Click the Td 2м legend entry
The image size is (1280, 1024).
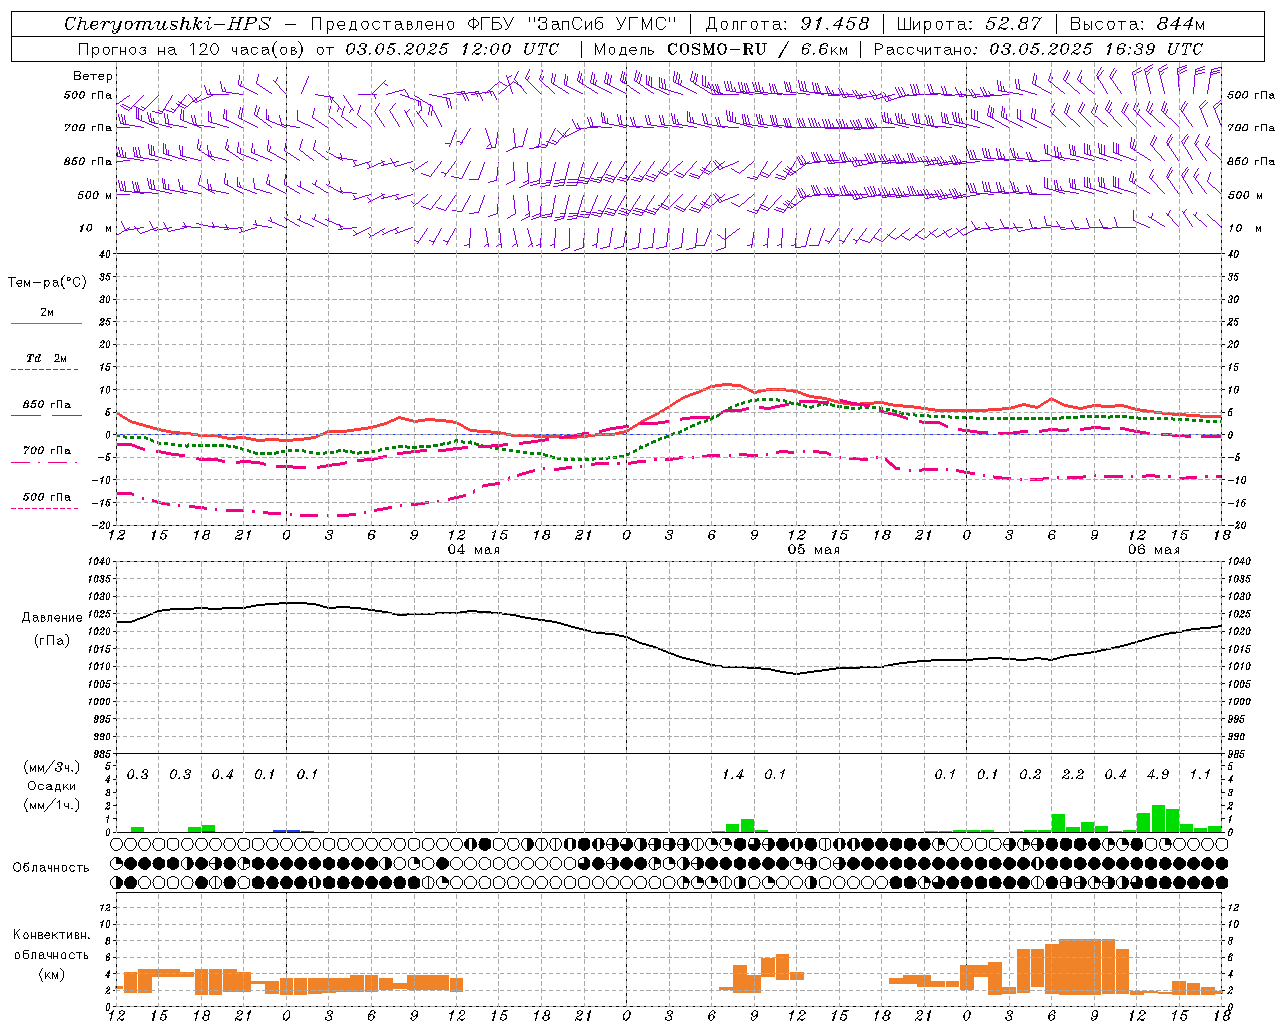pyautogui.click(x=47, y=358)
